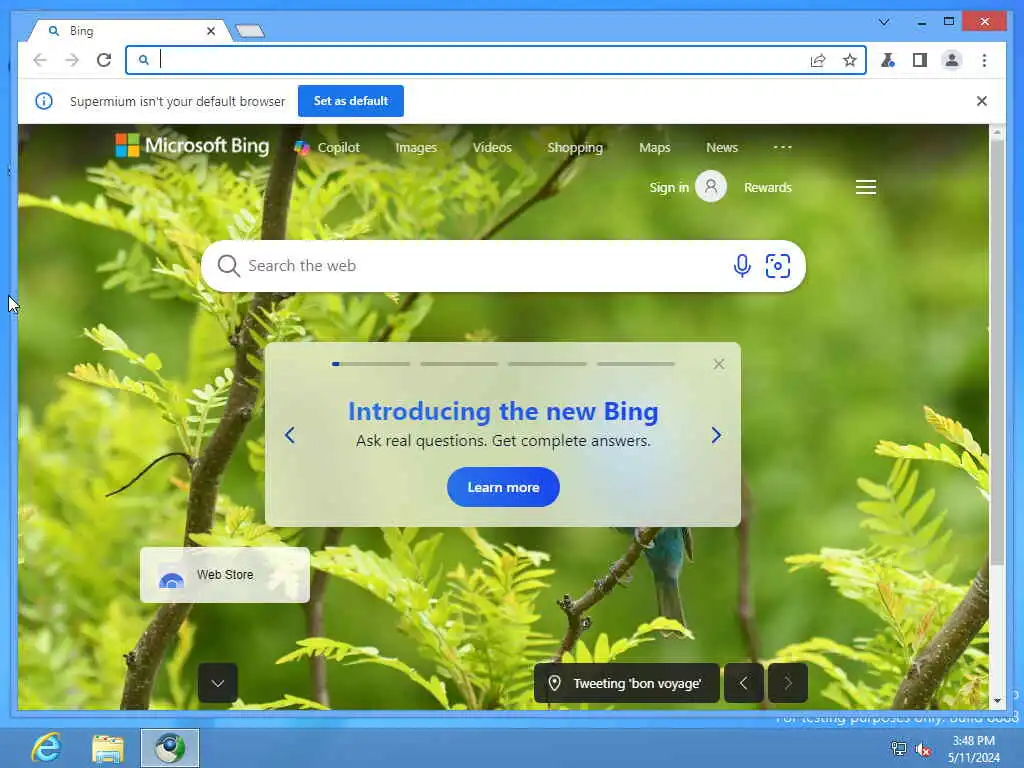Click the share page icon in address bar
Viewport: 1024px width, 768px height.
[818, 60]
